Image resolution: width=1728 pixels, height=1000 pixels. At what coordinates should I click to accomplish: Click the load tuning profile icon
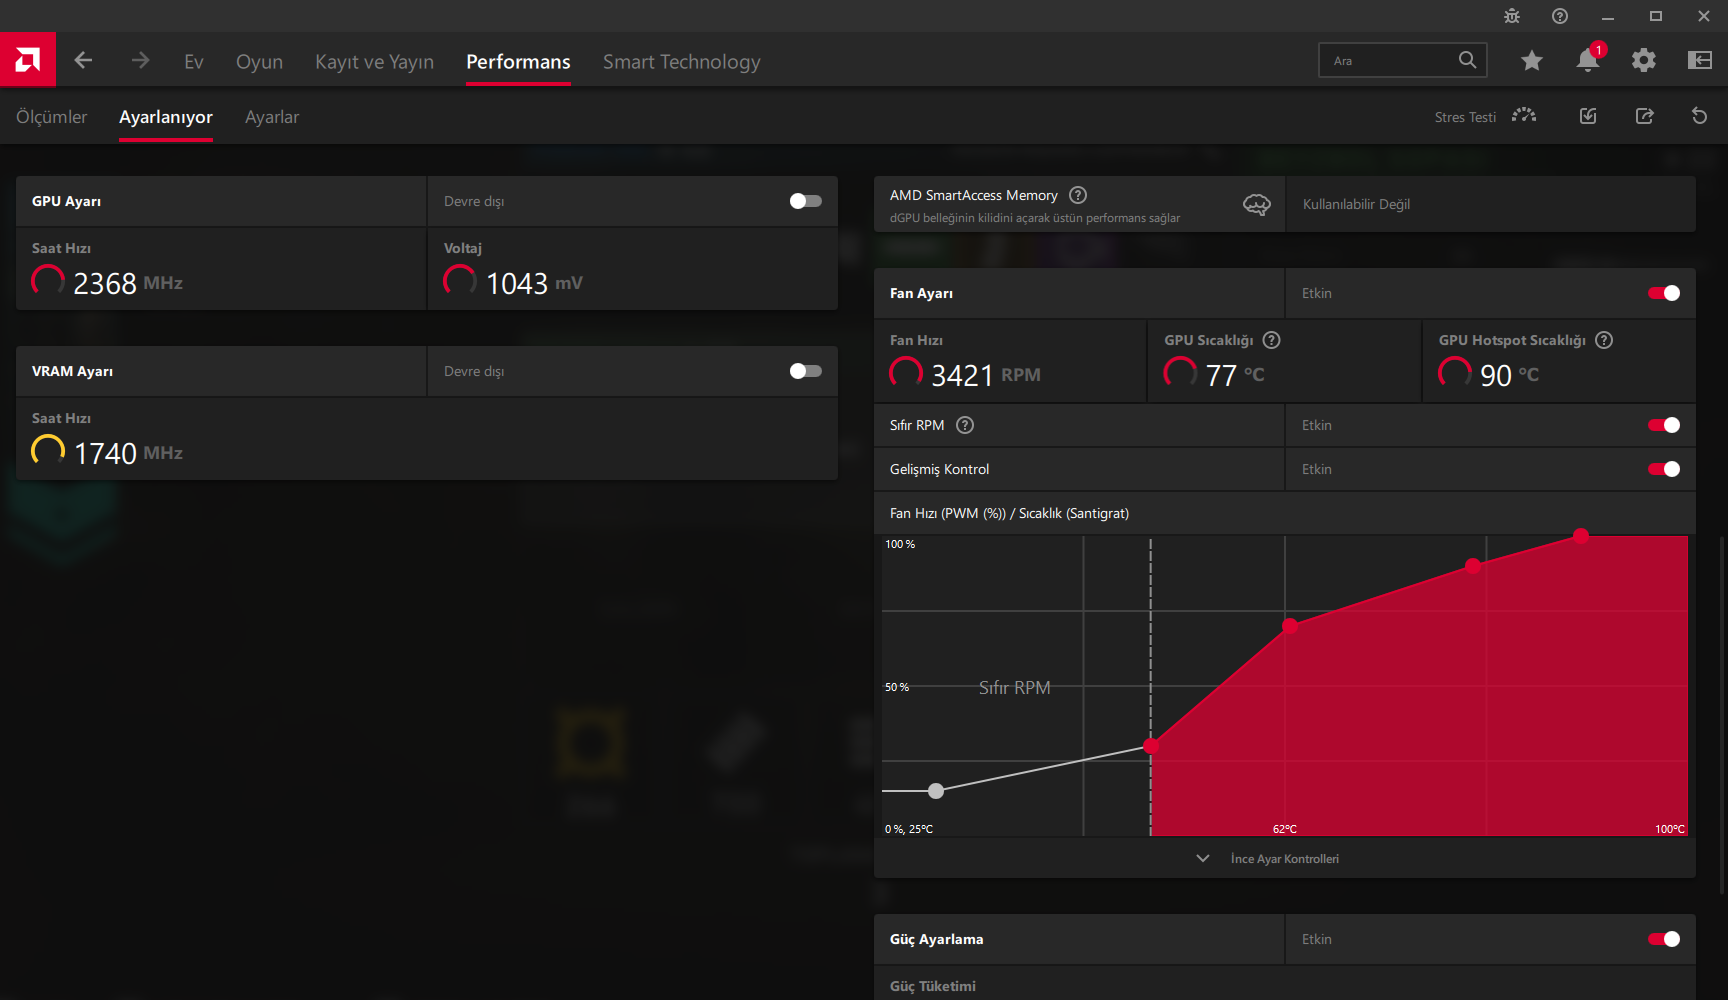[x=1588, y=116]
